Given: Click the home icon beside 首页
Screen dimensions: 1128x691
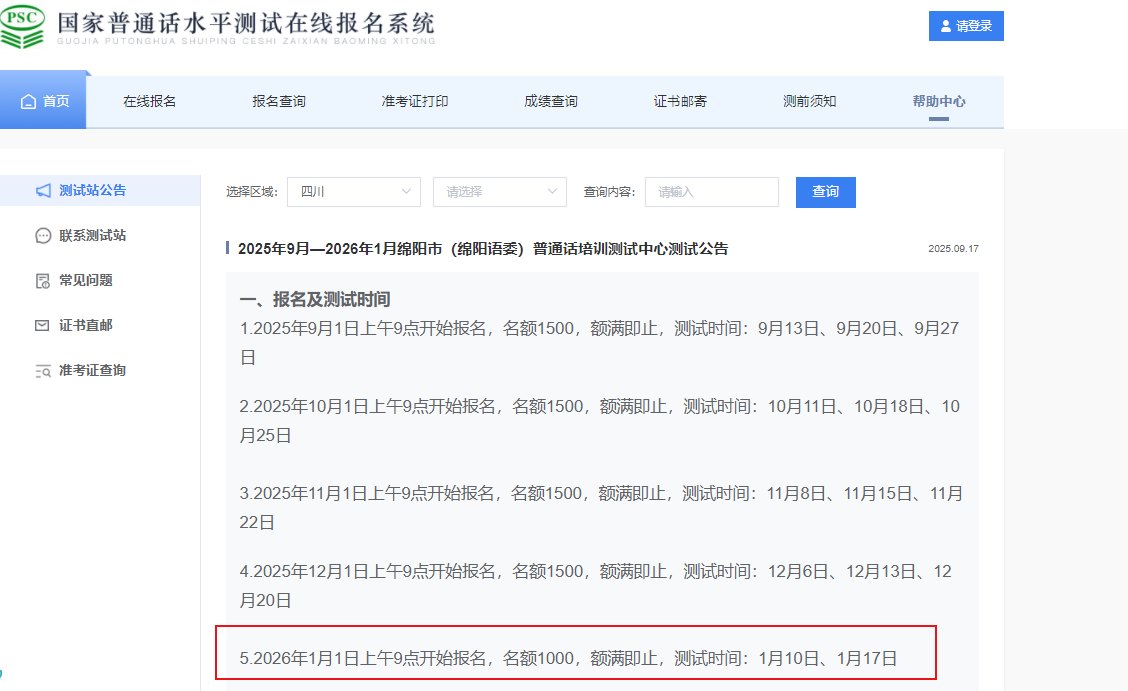Looking at the screenshot, I should pos(28,101).
